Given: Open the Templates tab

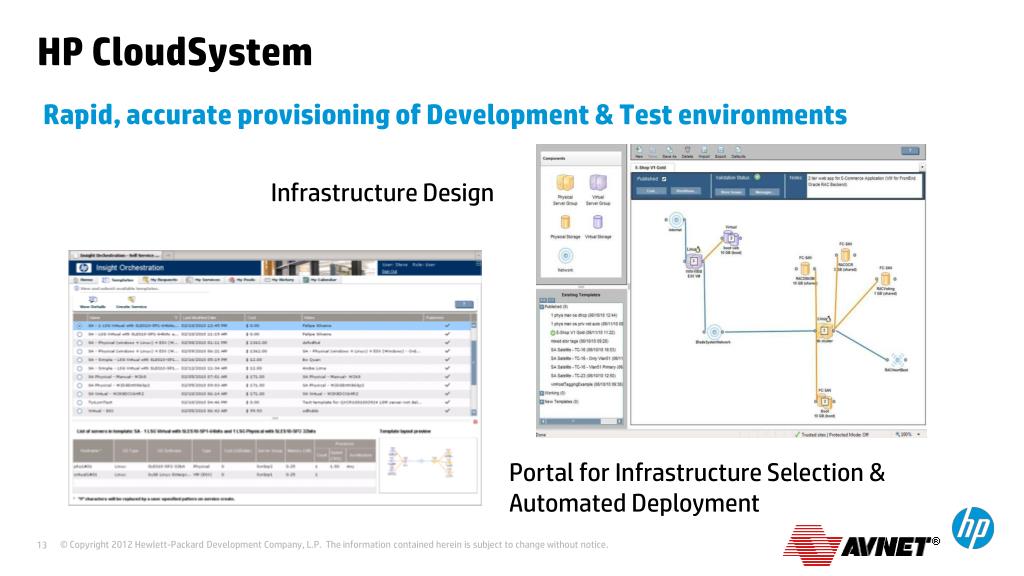Looking at the screenshot, I should point(118,280).
